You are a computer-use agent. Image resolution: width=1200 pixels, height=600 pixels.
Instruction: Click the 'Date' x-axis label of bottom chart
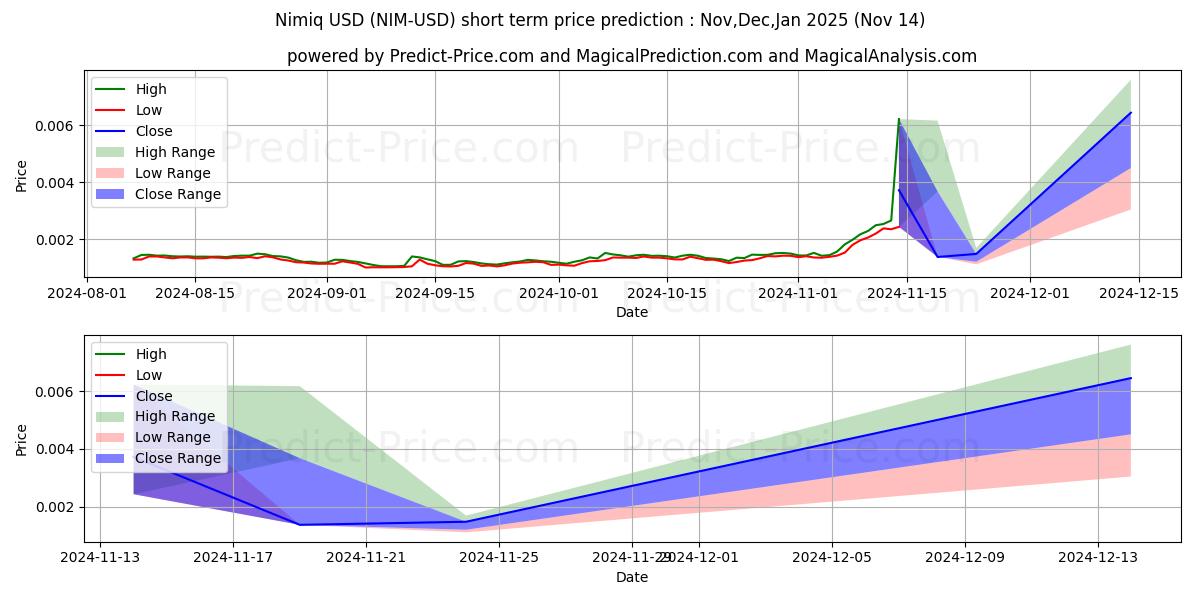(631, 577)
